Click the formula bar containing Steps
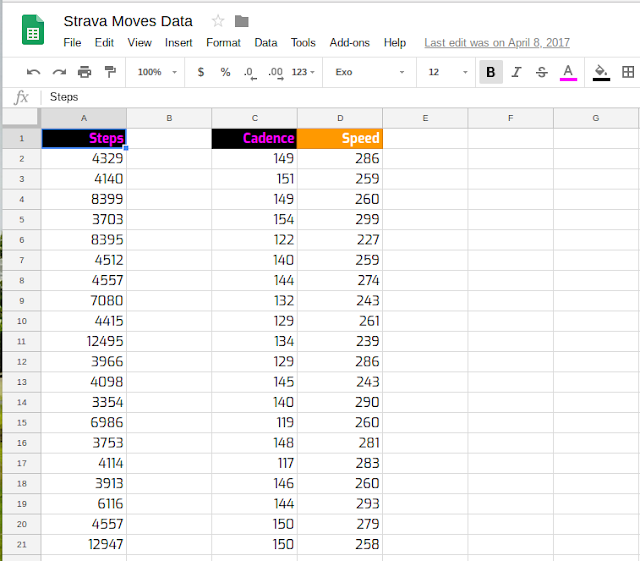640x561 pixels. (340, 97)
